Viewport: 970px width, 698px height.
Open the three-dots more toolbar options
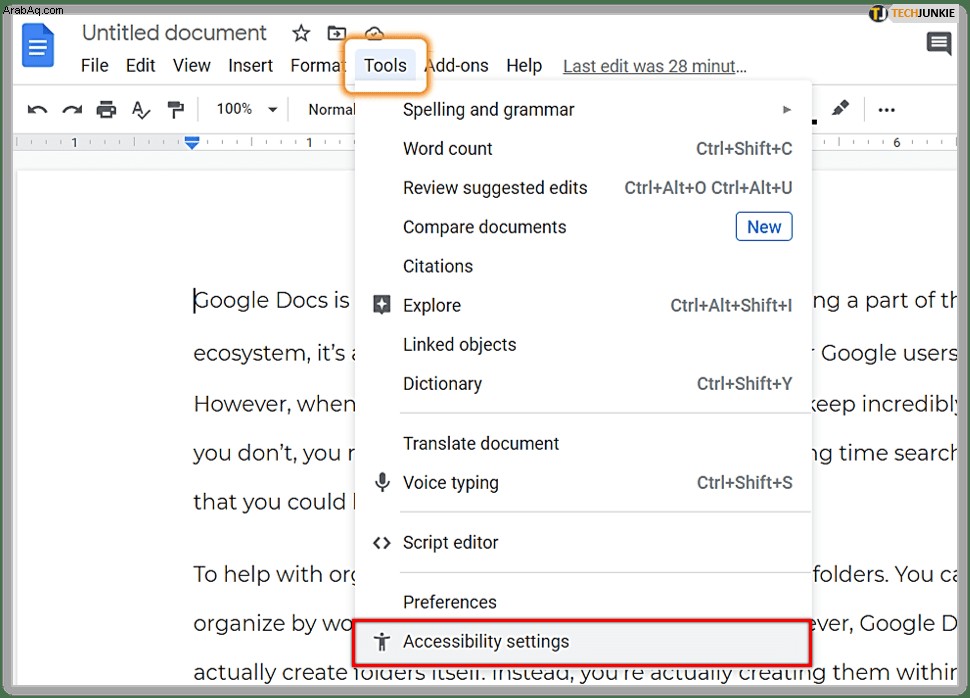(886, 110)
